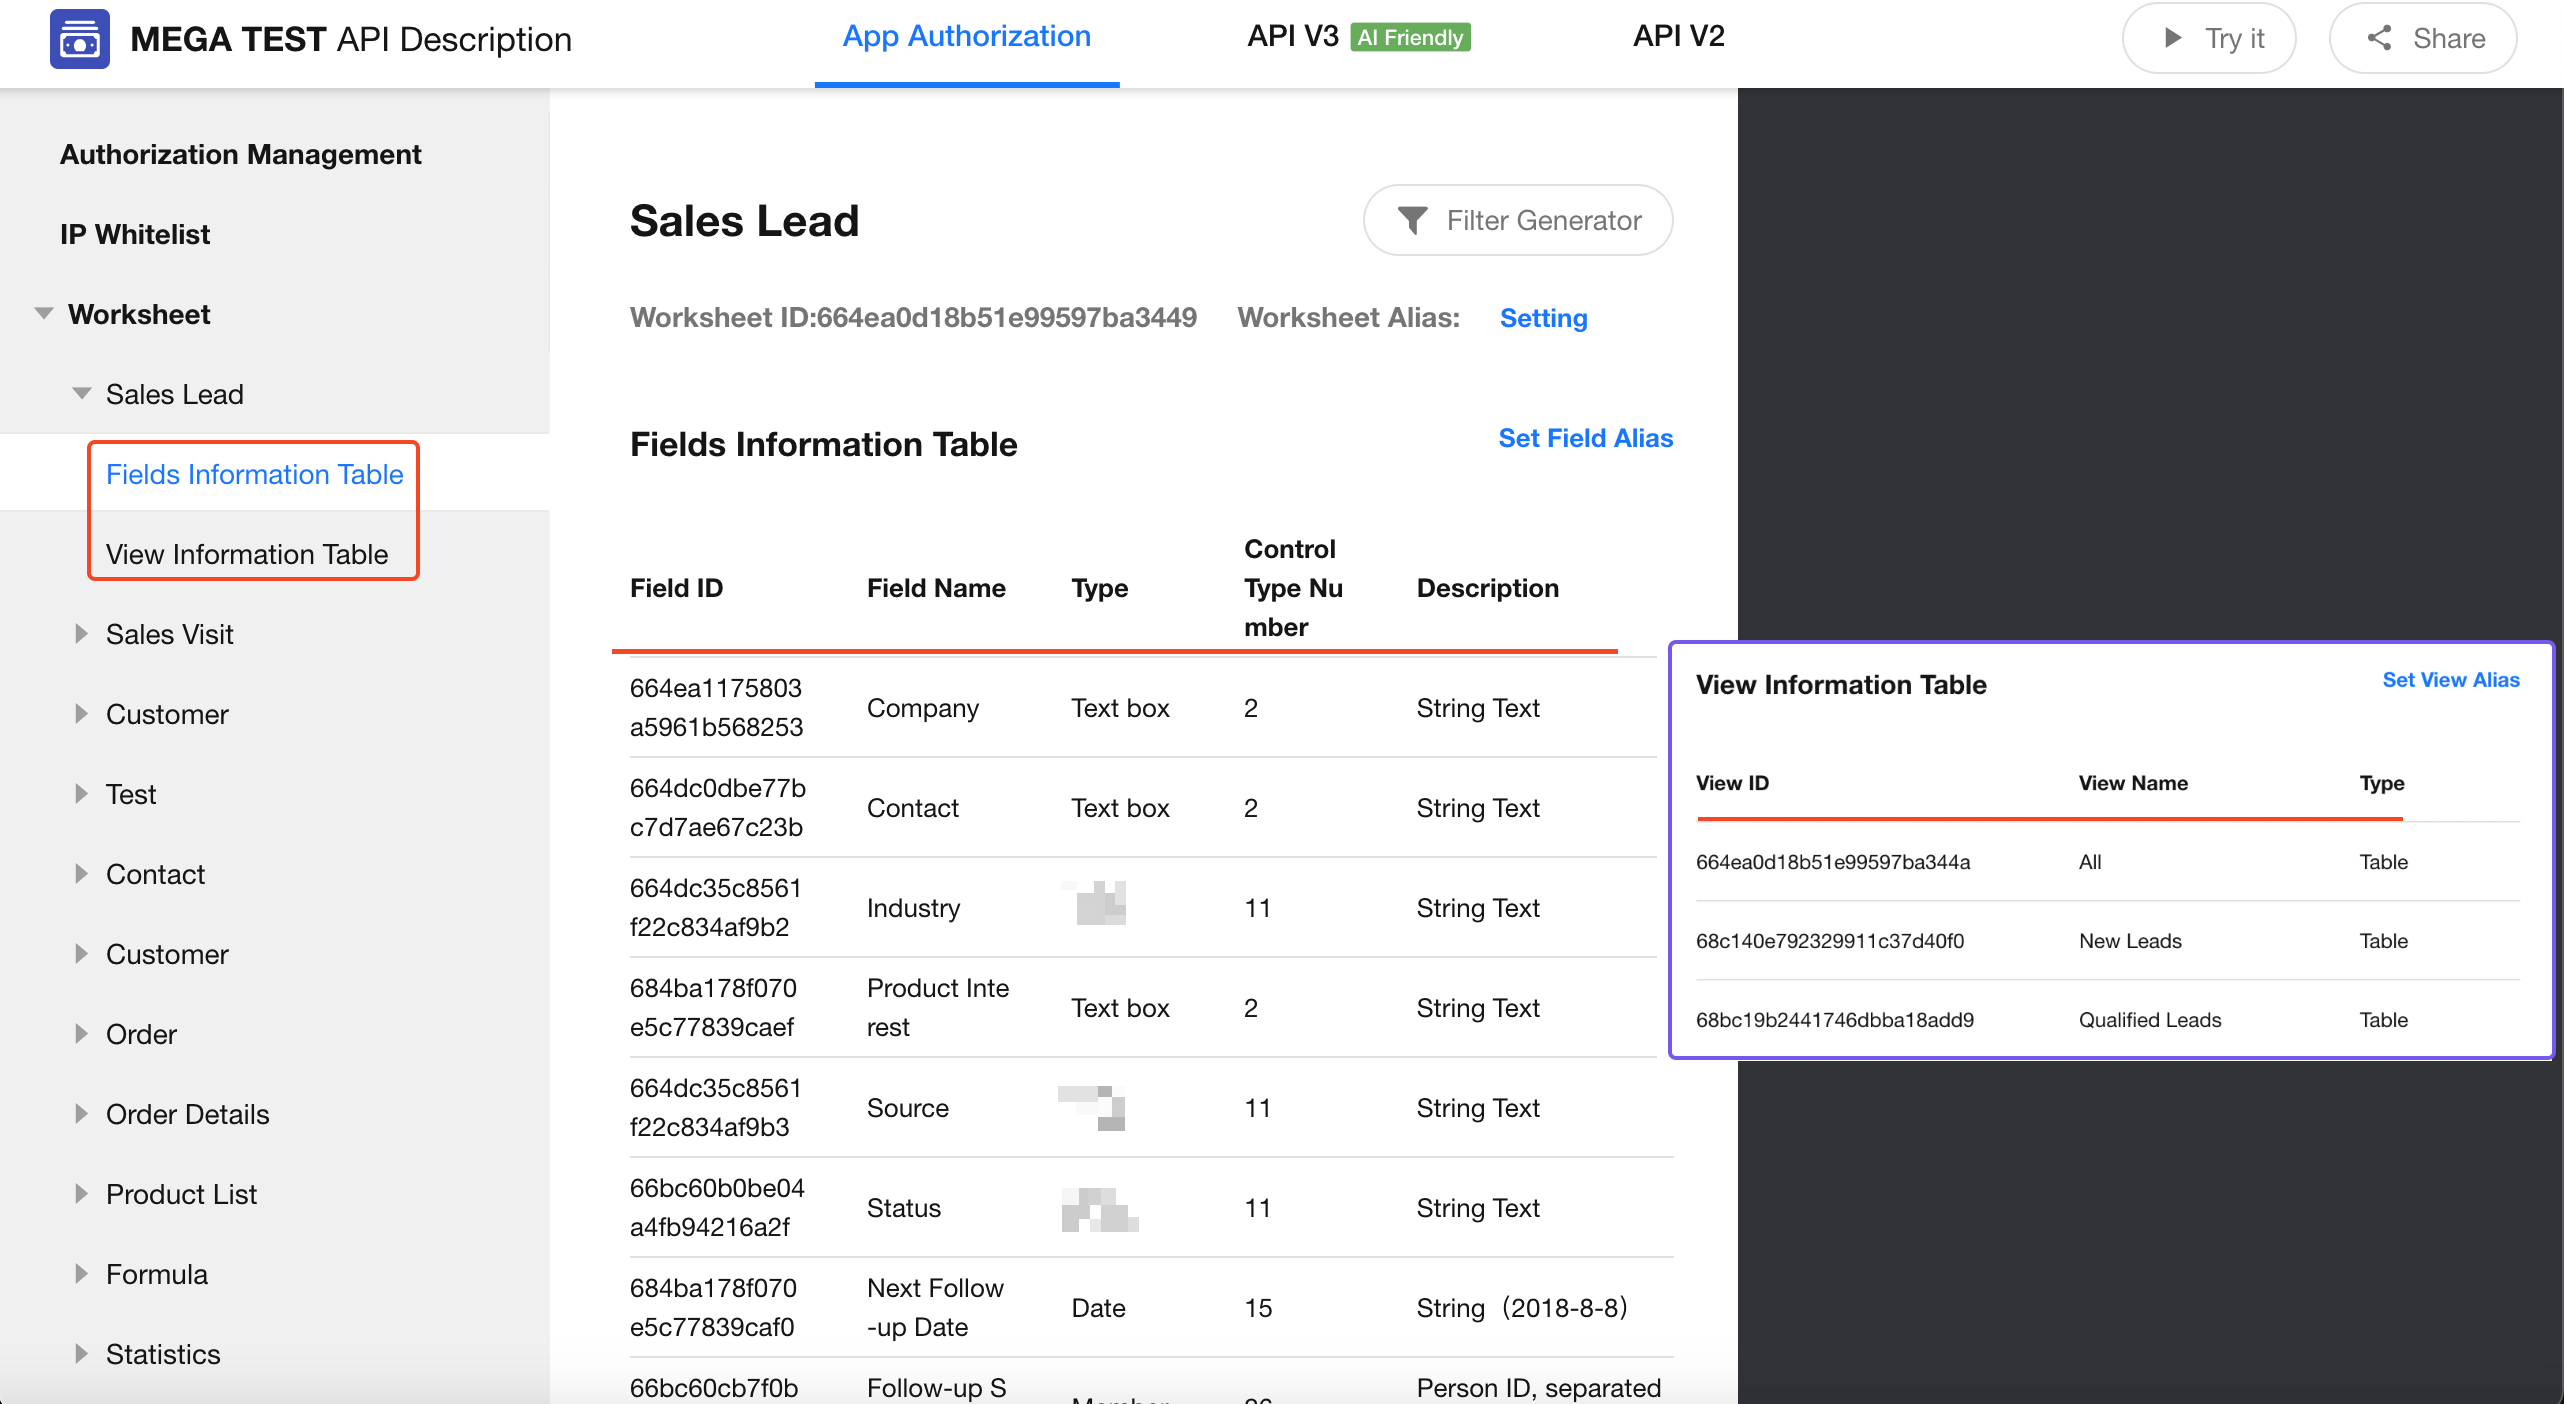Click the Set Field Alias link
Viewport: 2564px width, 1404px height.
[x=1585, y=438]
